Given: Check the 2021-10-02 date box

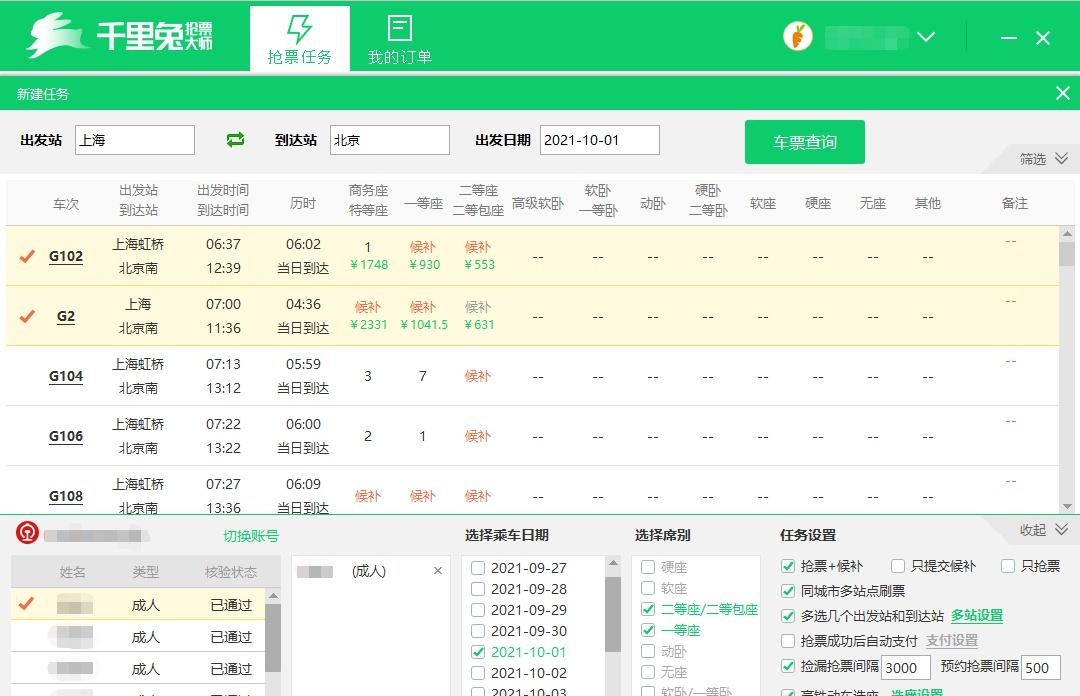Looking at the screenshot, I should click(x=477, y=673).
